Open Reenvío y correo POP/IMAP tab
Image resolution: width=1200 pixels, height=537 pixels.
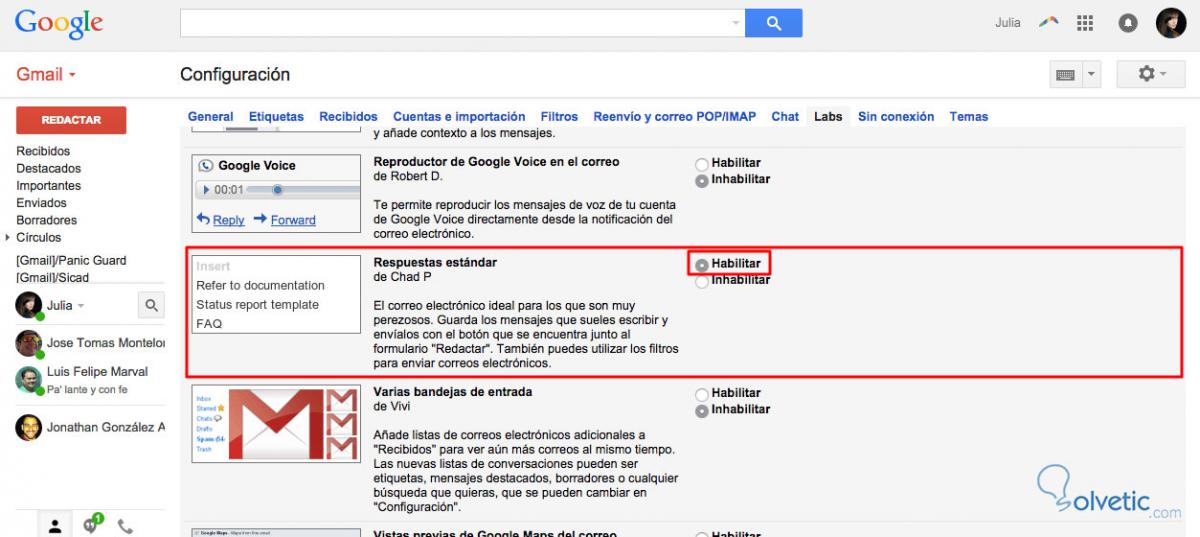(675, 117)
